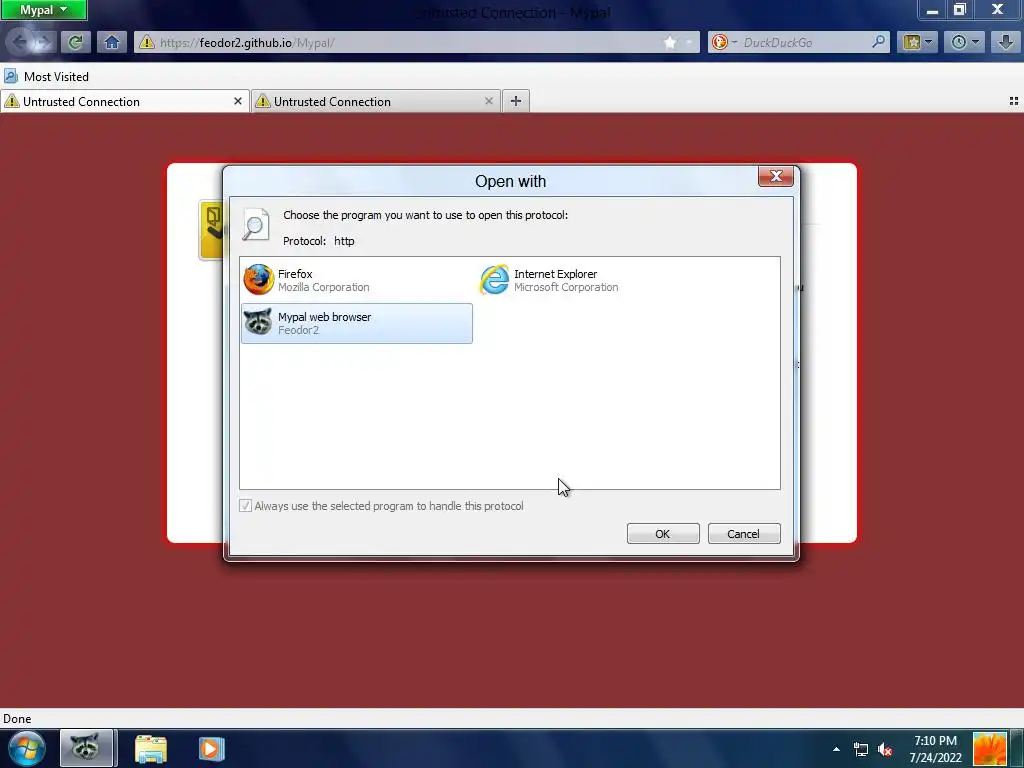The image size is (1024, 768).
Task: Open the Windows Start menu
Action: (x=27, y=748)
